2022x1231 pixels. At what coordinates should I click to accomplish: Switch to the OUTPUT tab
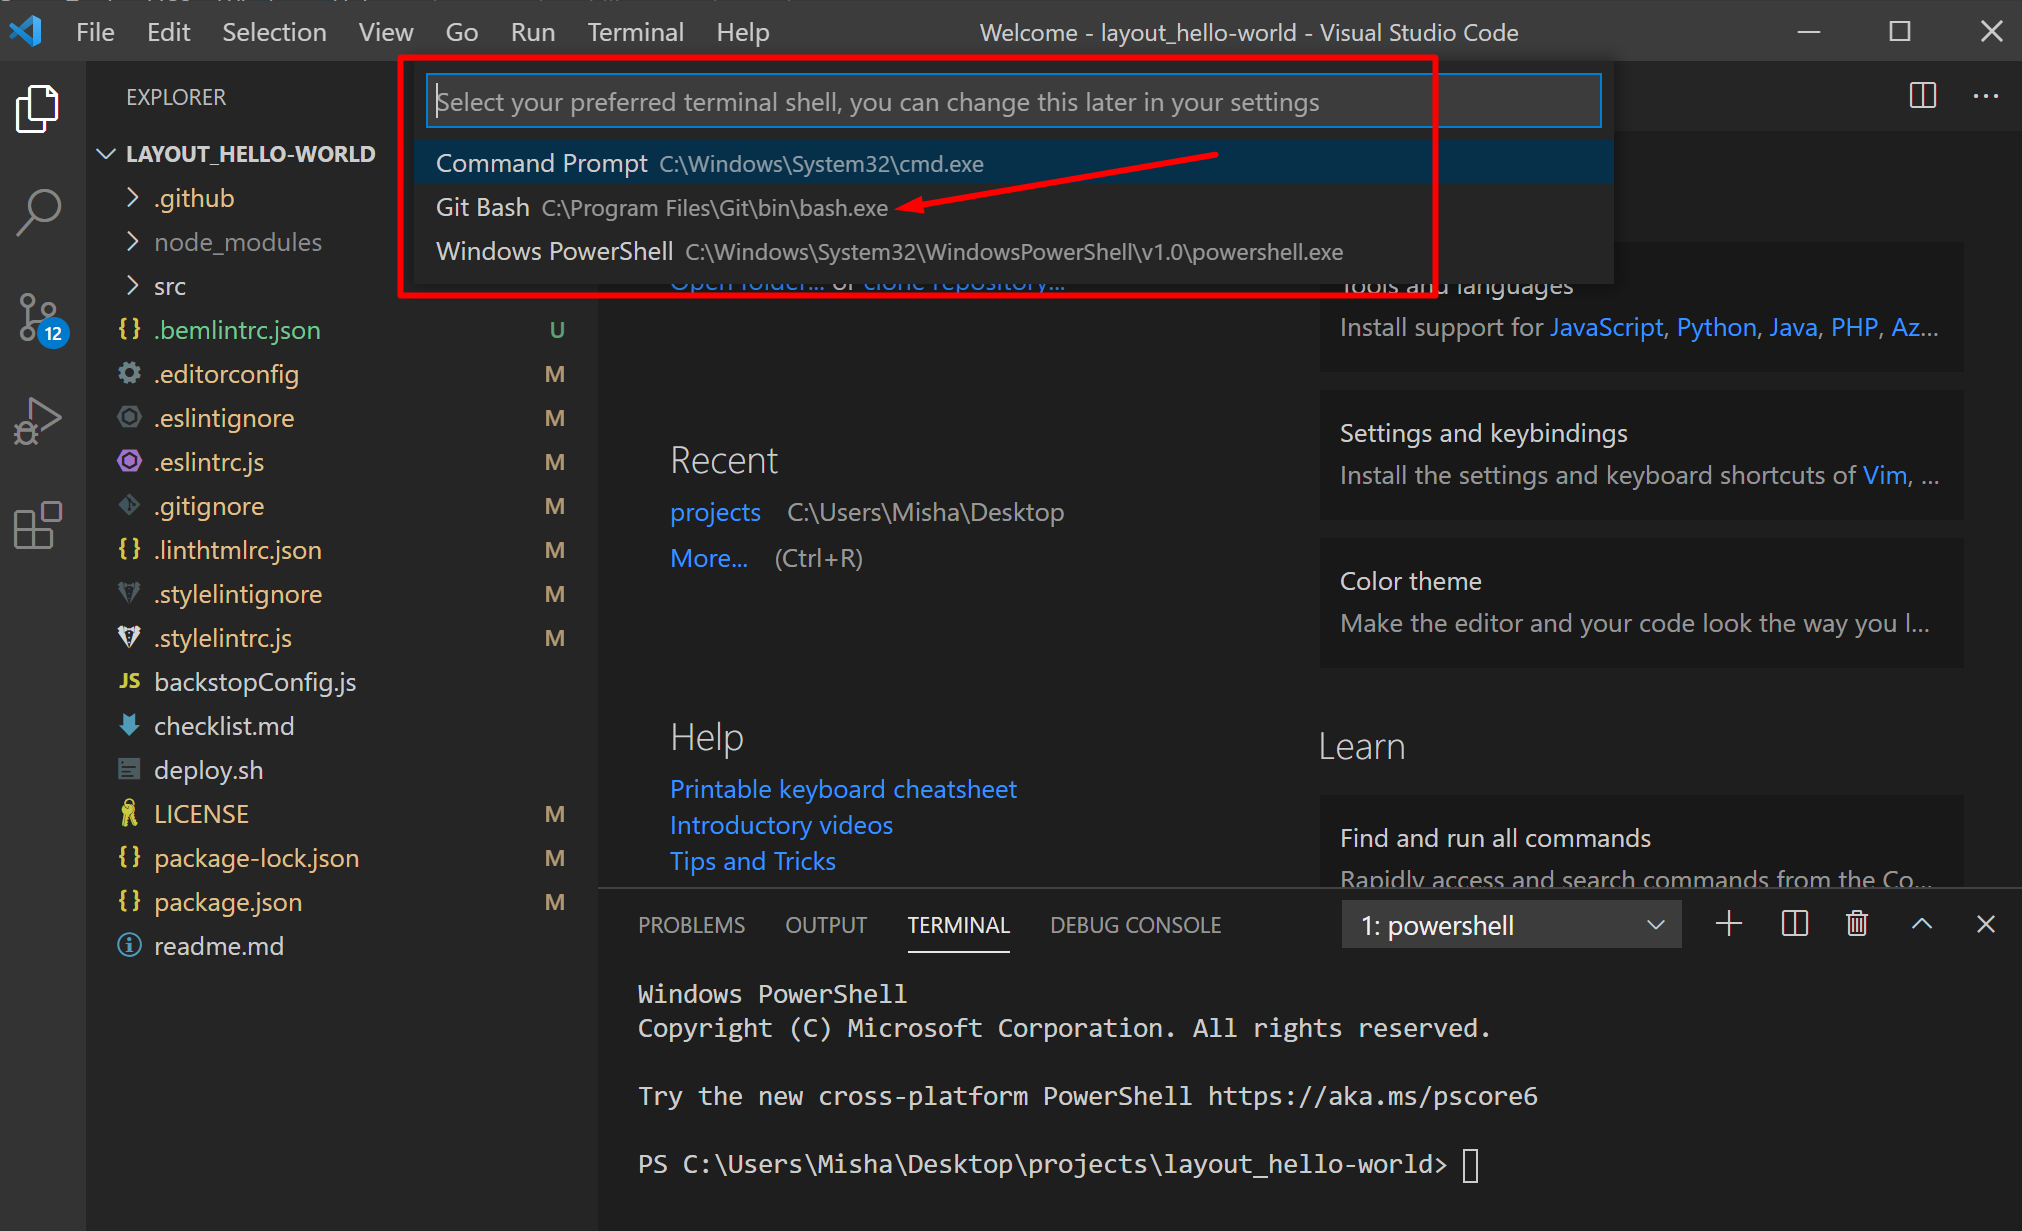click(x=826, y=925)
